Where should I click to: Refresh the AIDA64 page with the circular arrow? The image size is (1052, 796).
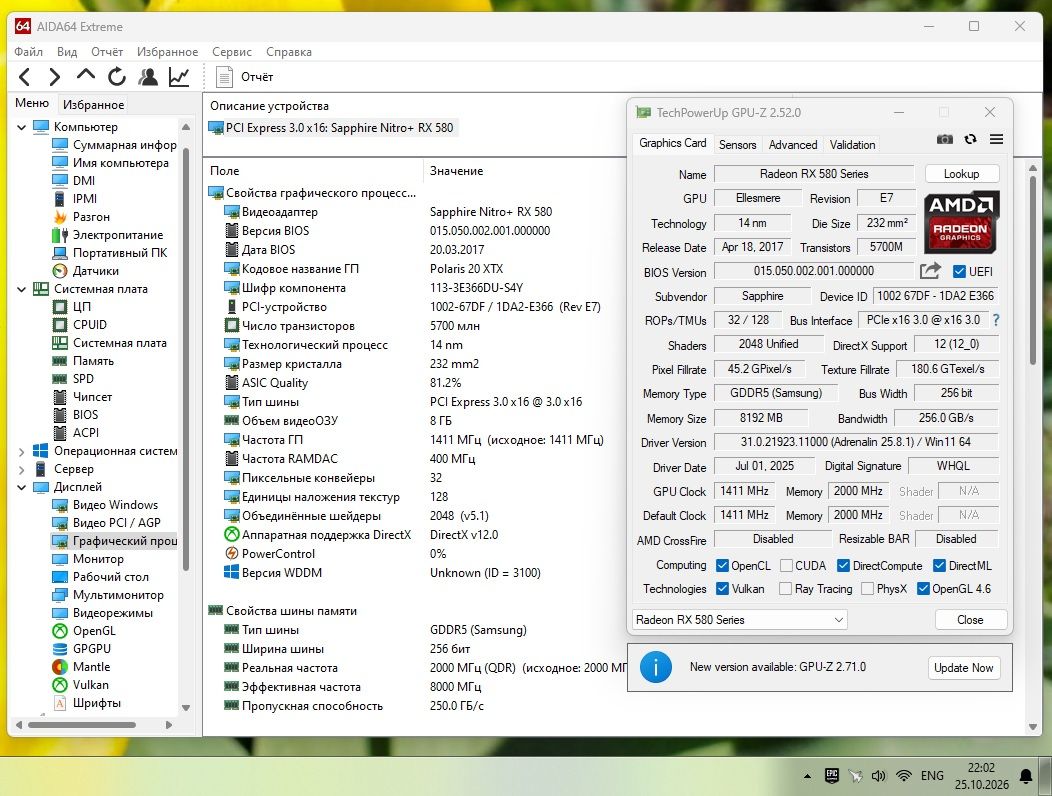coord(117,77)
